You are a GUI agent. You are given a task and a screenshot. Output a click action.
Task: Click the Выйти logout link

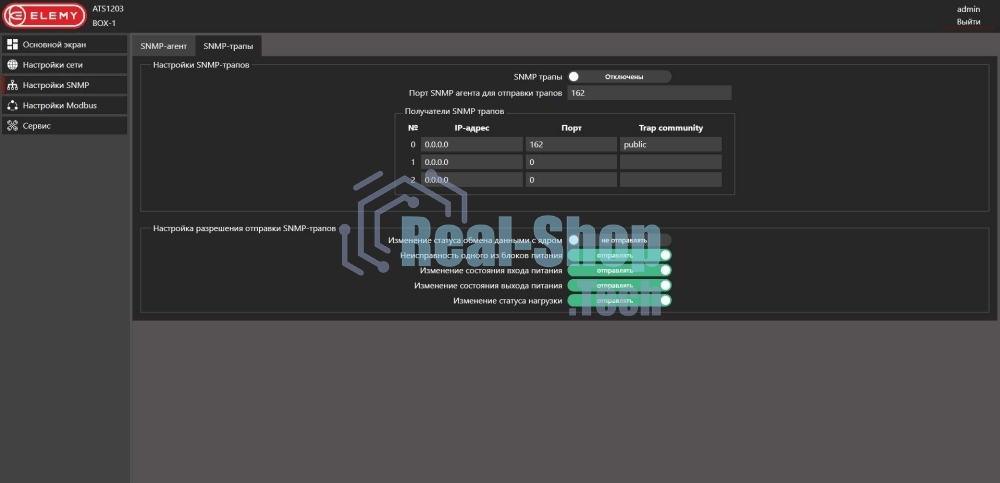pos(968,22)
